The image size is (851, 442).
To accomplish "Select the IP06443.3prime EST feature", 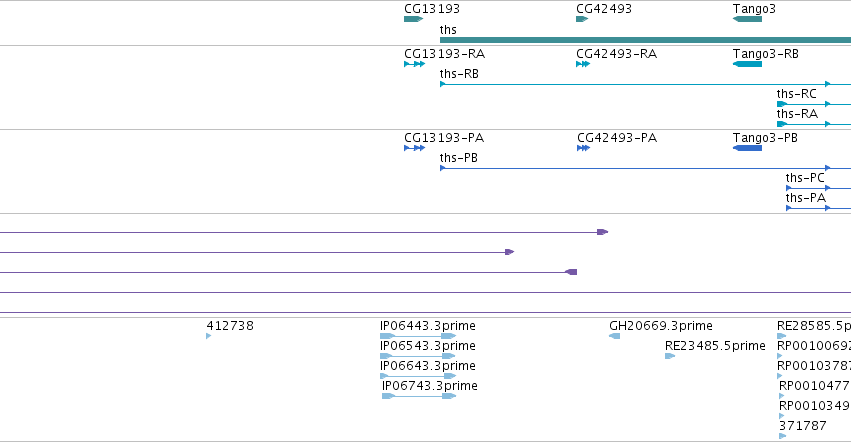I will point(418,336).
